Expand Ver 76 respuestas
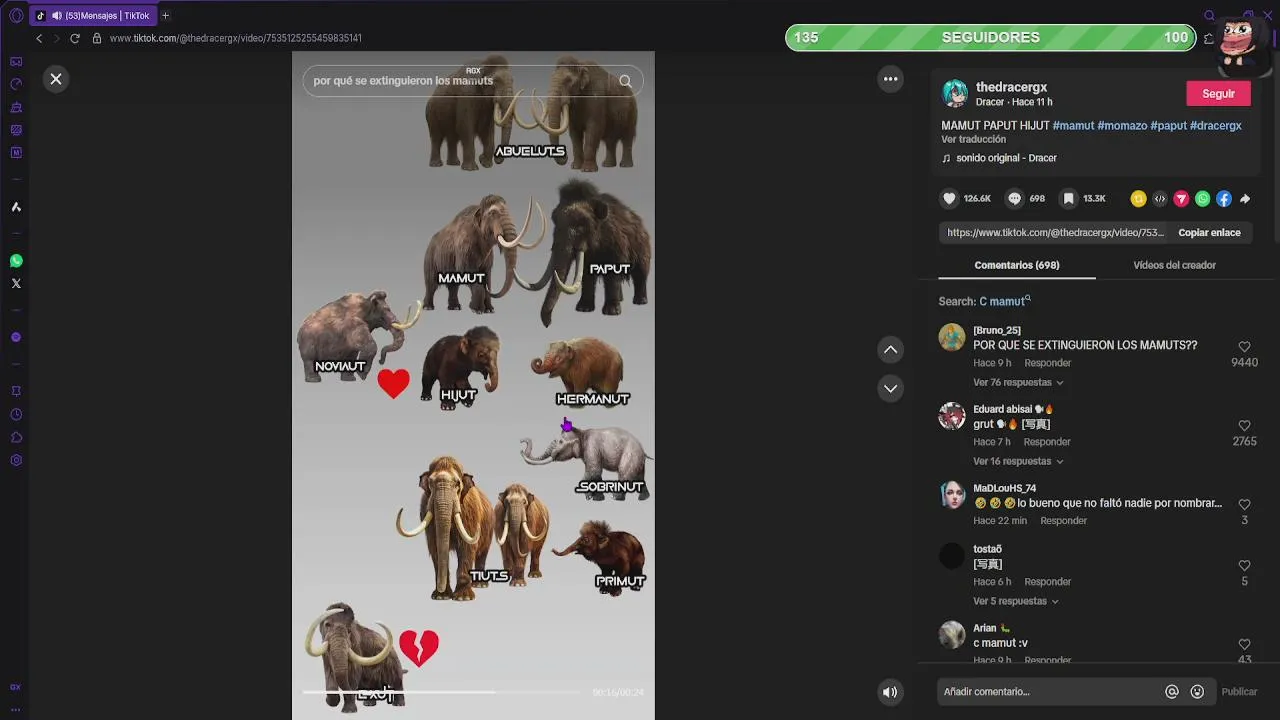This screenshot has width=1280, height=720. (1018, 383)
